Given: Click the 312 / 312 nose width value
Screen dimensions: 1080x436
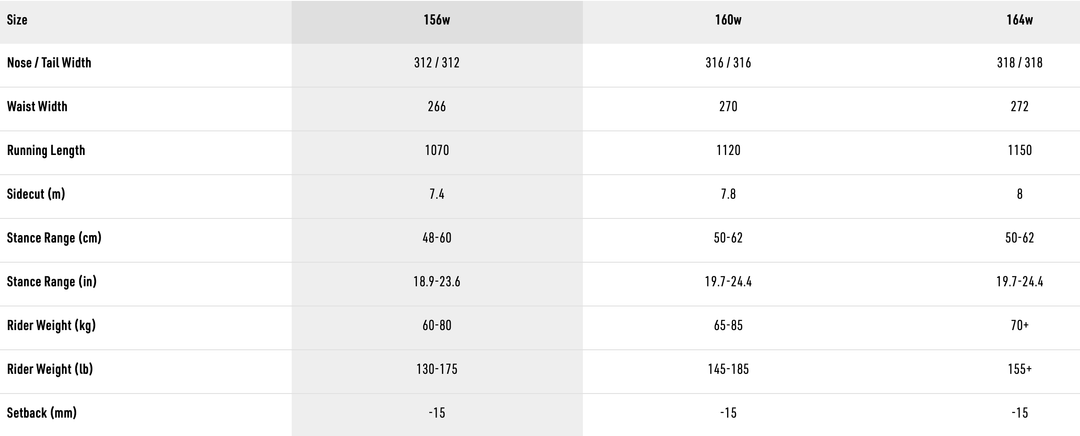Looking at the screenshot, I should click(x=436, y=63).
